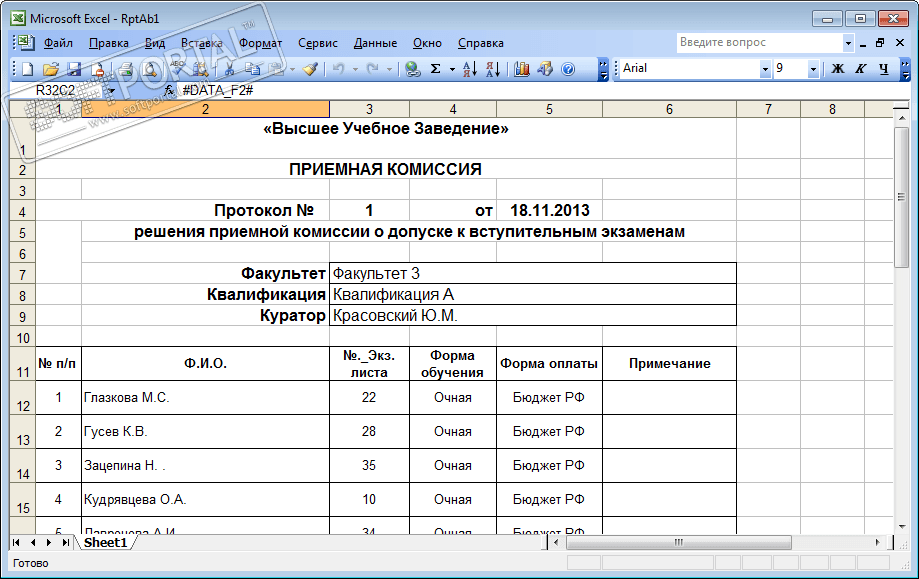Screen dimensions: 919x579
Task: Select the cell 'Глазкова М.С.'
Action: [x=206, y=397]
